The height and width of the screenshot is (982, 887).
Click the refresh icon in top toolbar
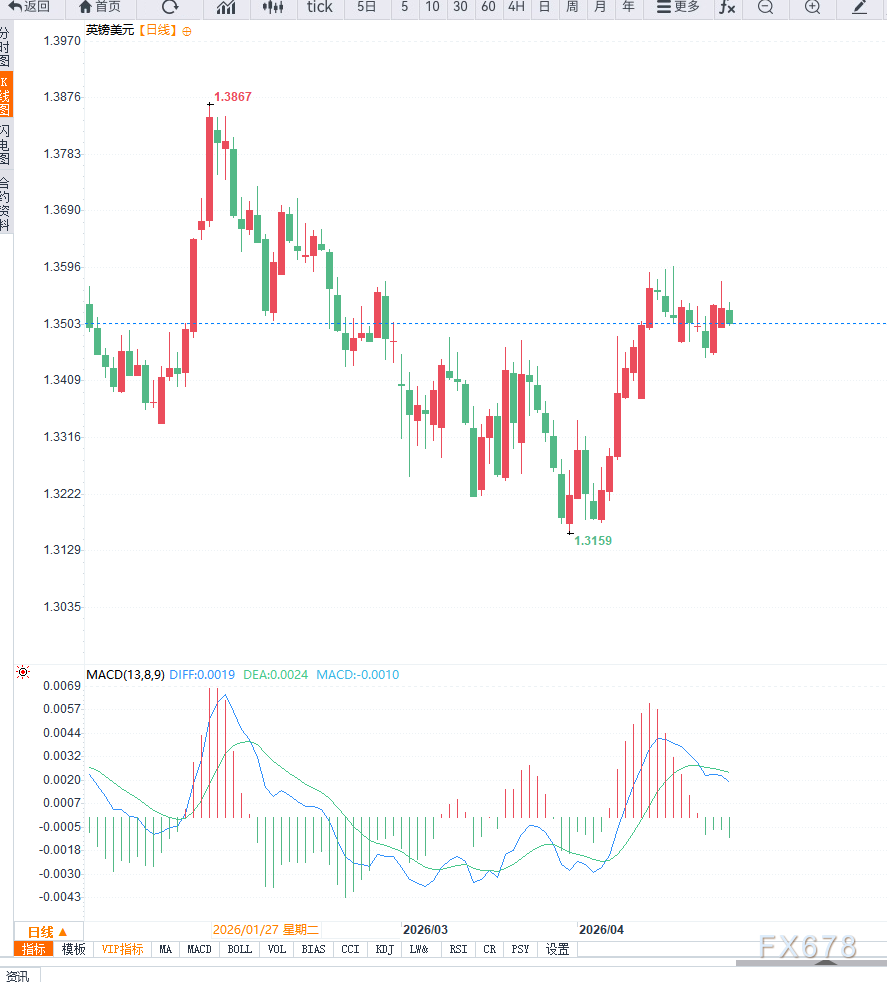tap(170, 7)
